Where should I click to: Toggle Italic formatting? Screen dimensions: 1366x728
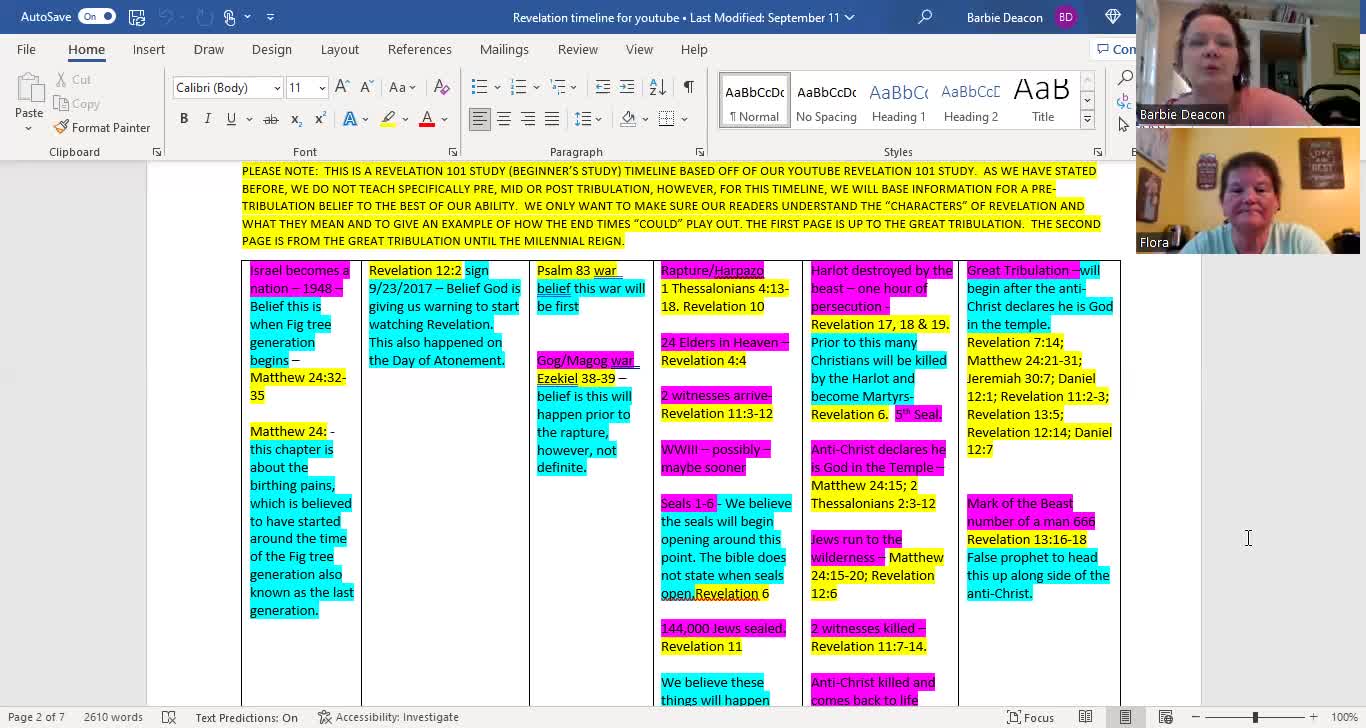tap(207, 119)
